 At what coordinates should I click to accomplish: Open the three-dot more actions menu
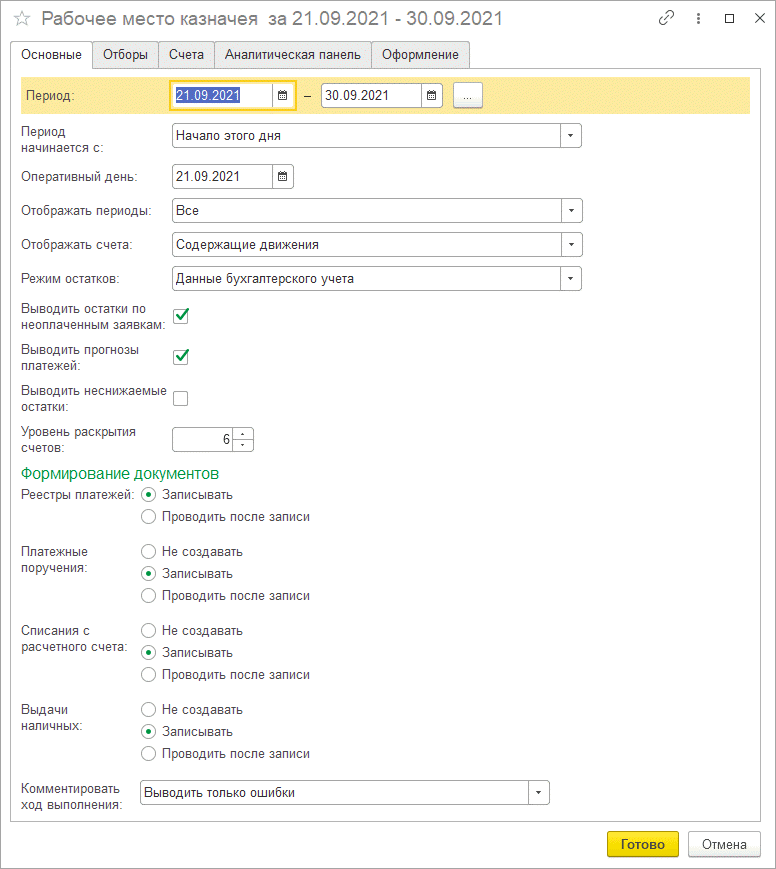[x=697, y=19]
